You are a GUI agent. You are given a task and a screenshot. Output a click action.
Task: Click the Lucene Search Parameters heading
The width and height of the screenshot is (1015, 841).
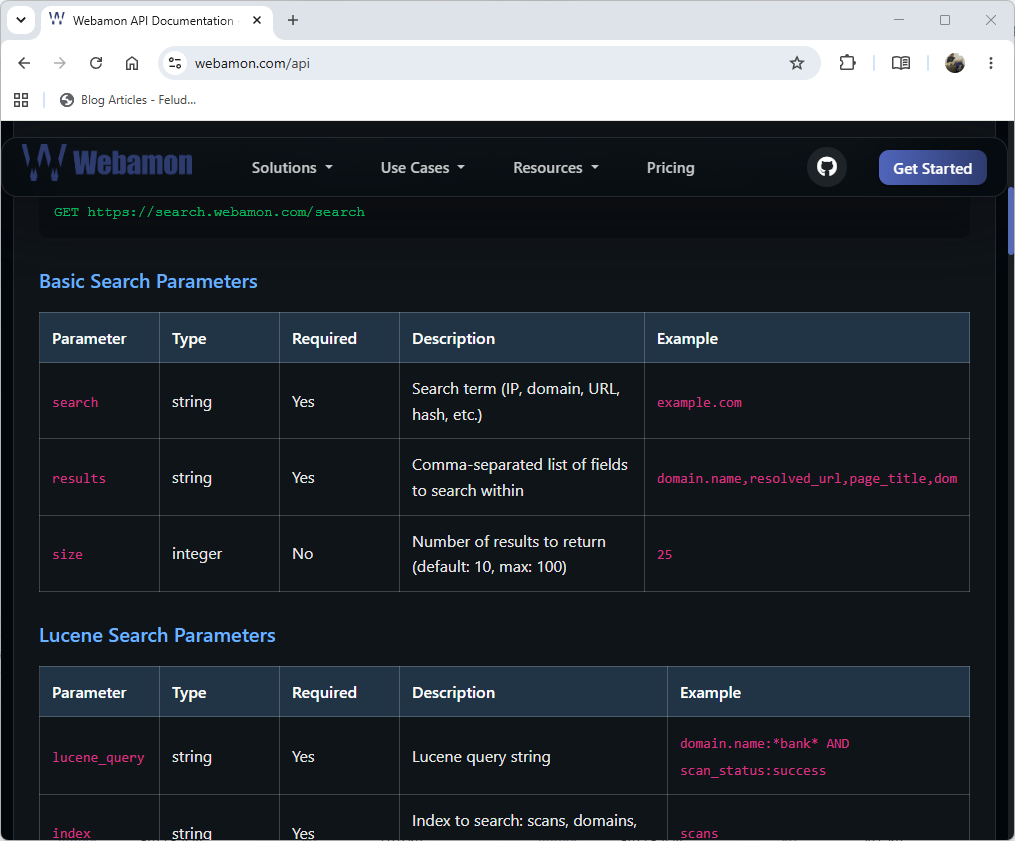coord(157,636)
